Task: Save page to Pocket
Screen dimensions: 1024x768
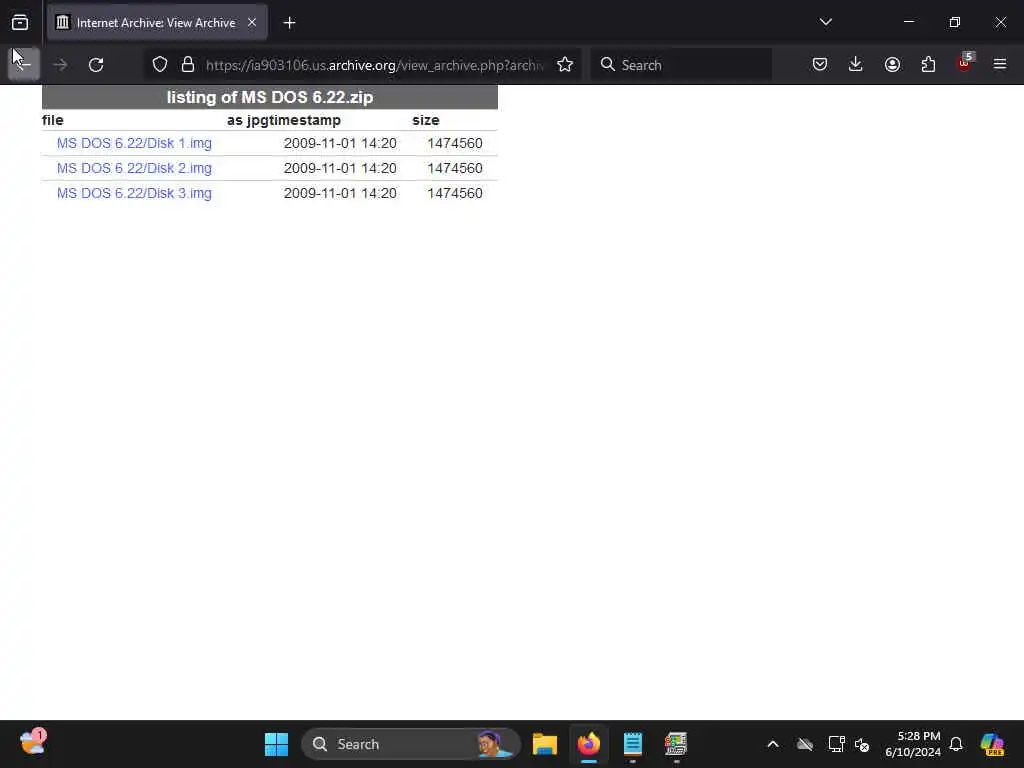Action: pos(820,65)
